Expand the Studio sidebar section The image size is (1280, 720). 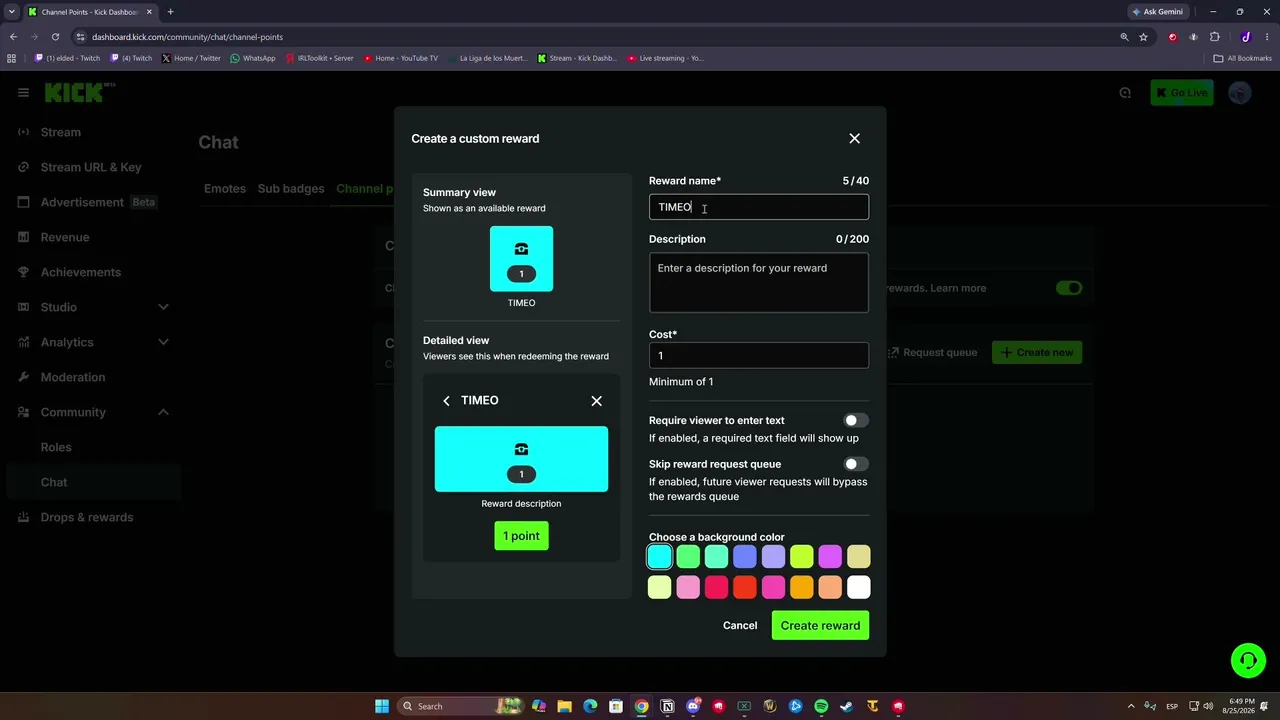(x=163, y=307)
